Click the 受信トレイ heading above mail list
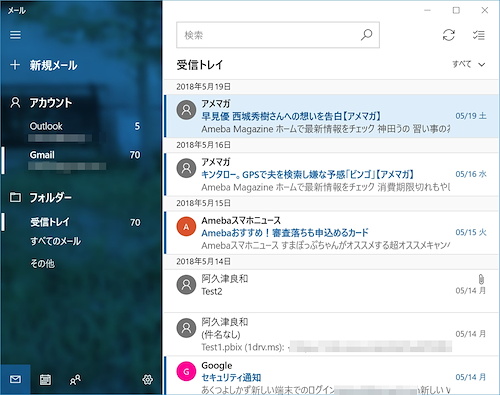Viewport: 500px width, 395px height. point(200,65)
